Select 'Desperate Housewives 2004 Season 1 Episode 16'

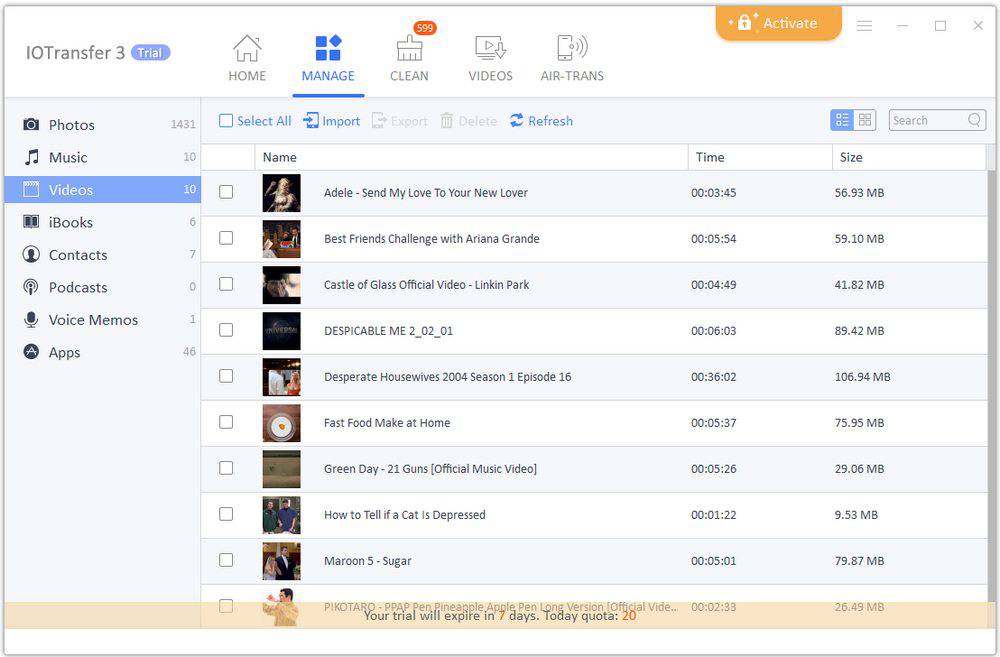coord(448,376)
